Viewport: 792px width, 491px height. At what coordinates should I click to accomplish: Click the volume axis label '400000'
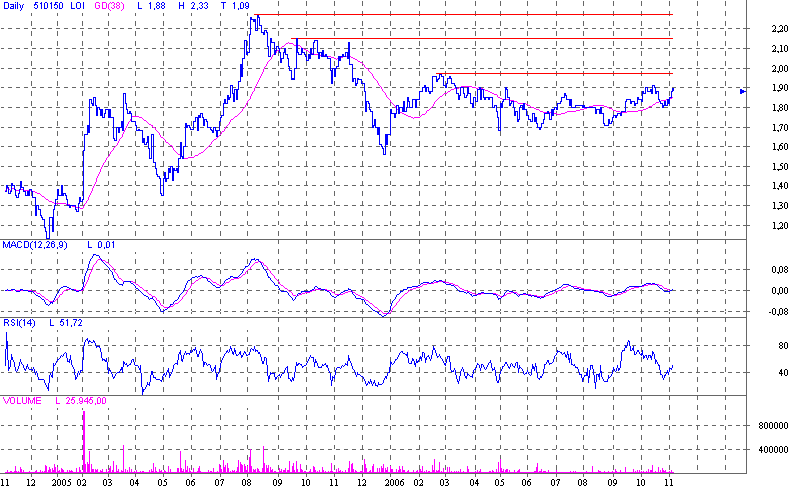coord(773,450)
